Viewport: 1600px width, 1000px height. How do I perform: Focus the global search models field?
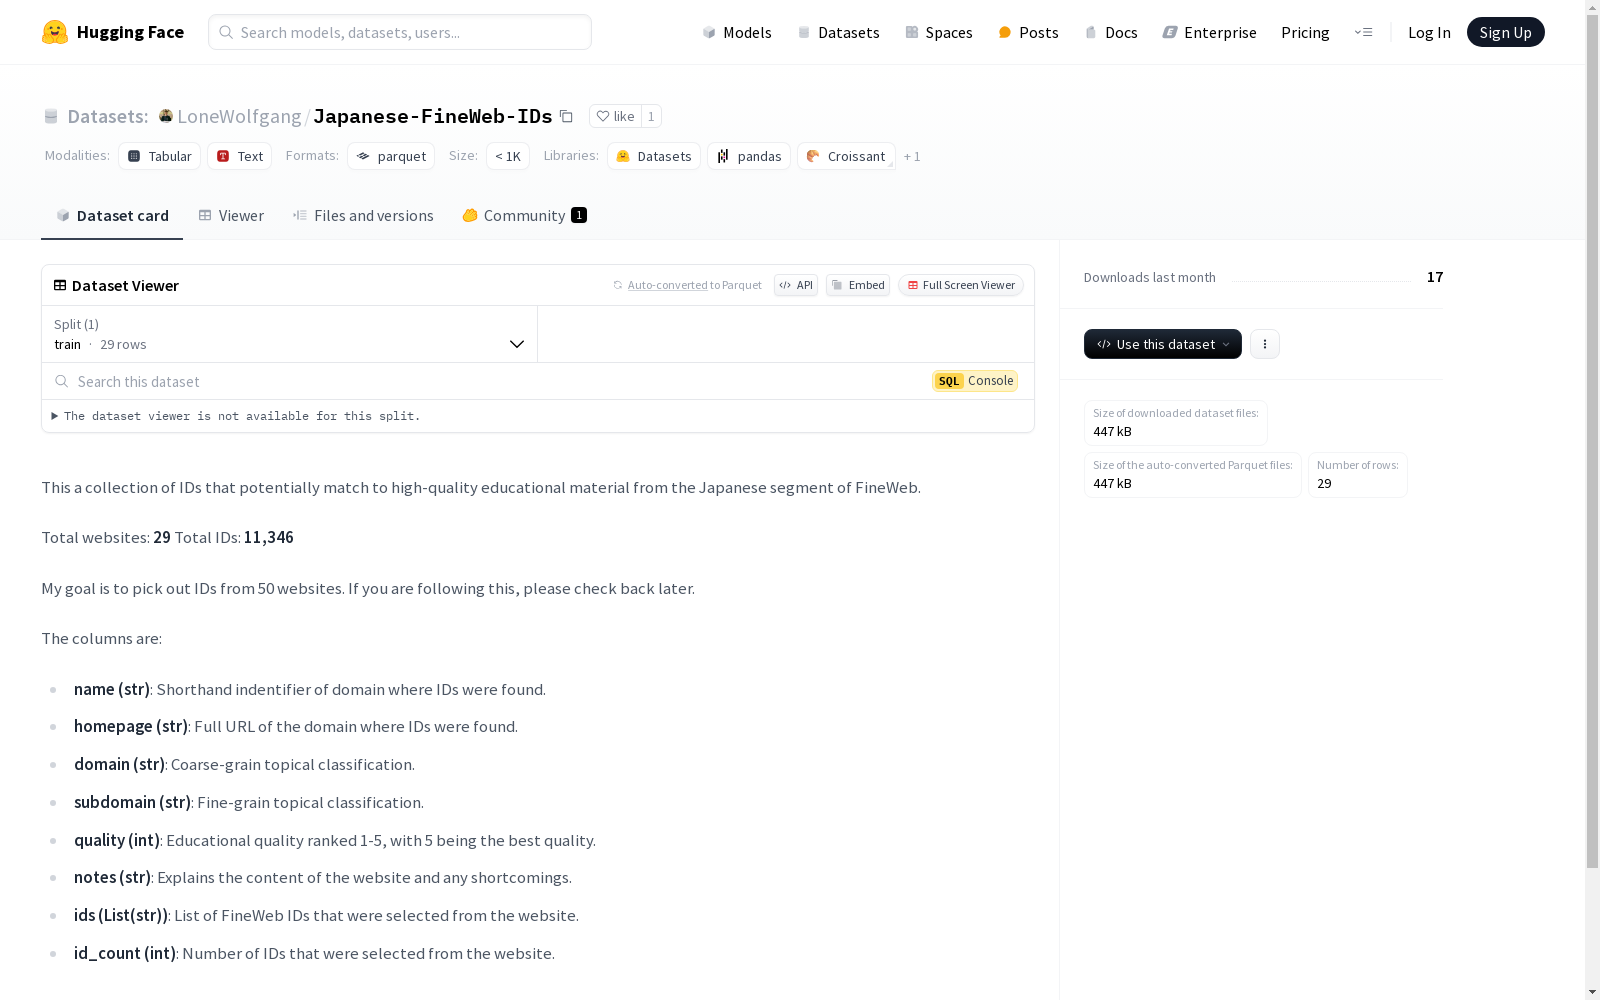[x=400, y=32]
